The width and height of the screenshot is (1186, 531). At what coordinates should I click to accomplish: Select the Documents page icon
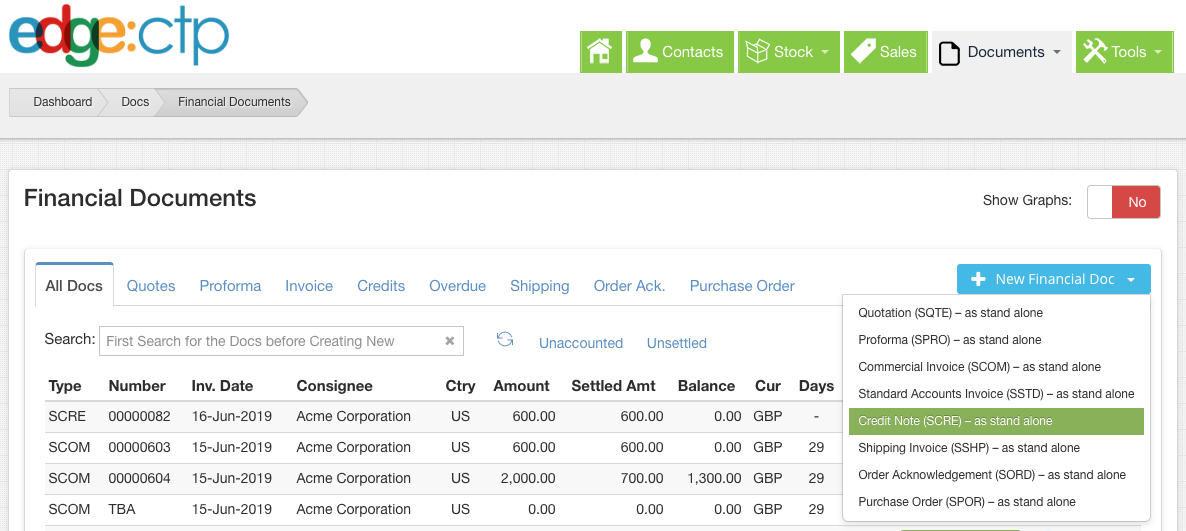(948, 53)
